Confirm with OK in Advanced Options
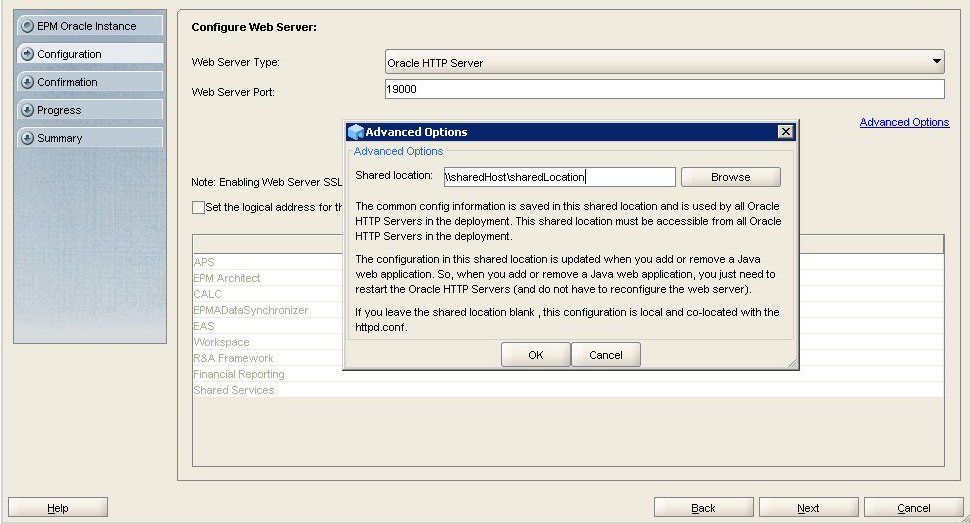The height and width of the screenshot is (524, 971). click(536, 355)
